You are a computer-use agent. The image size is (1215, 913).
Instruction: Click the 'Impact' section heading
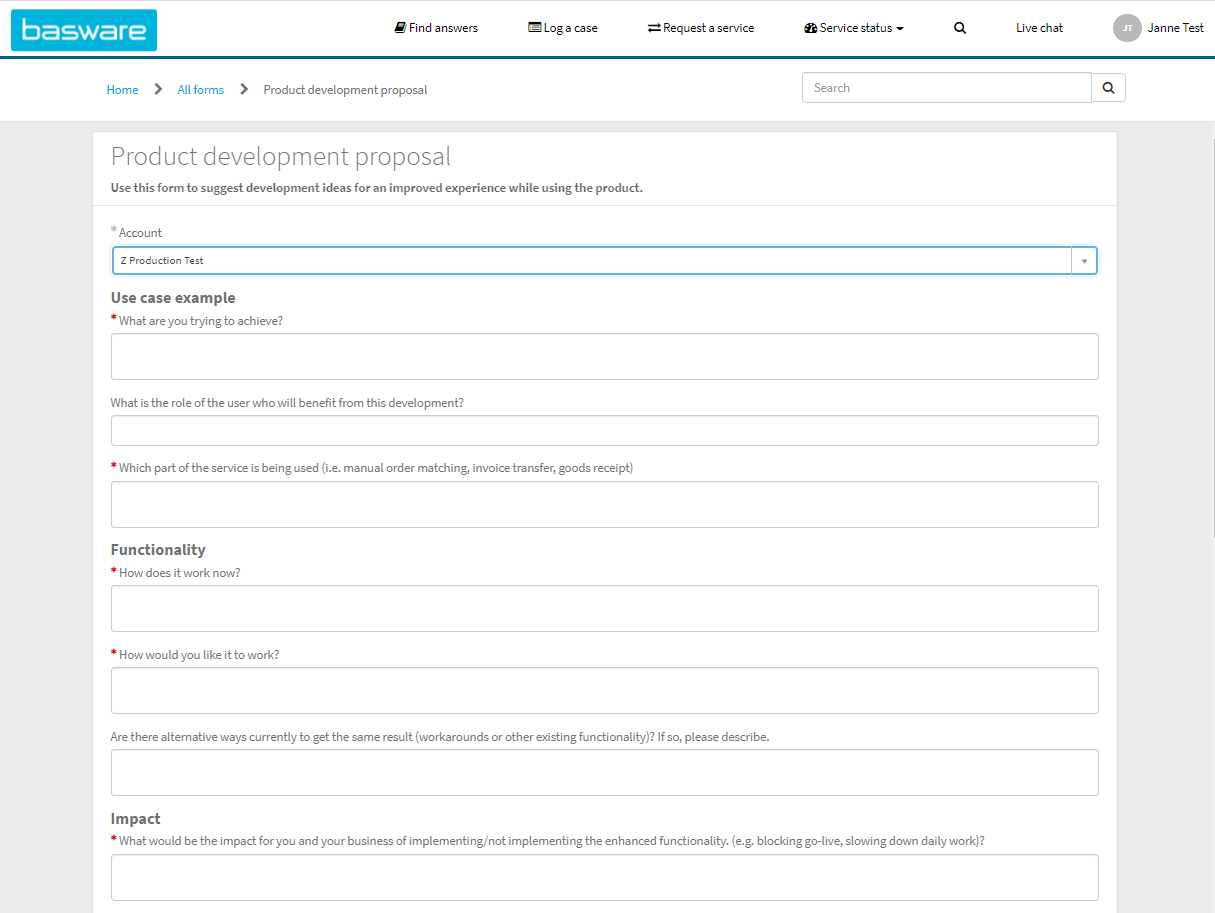coord(136,819)
